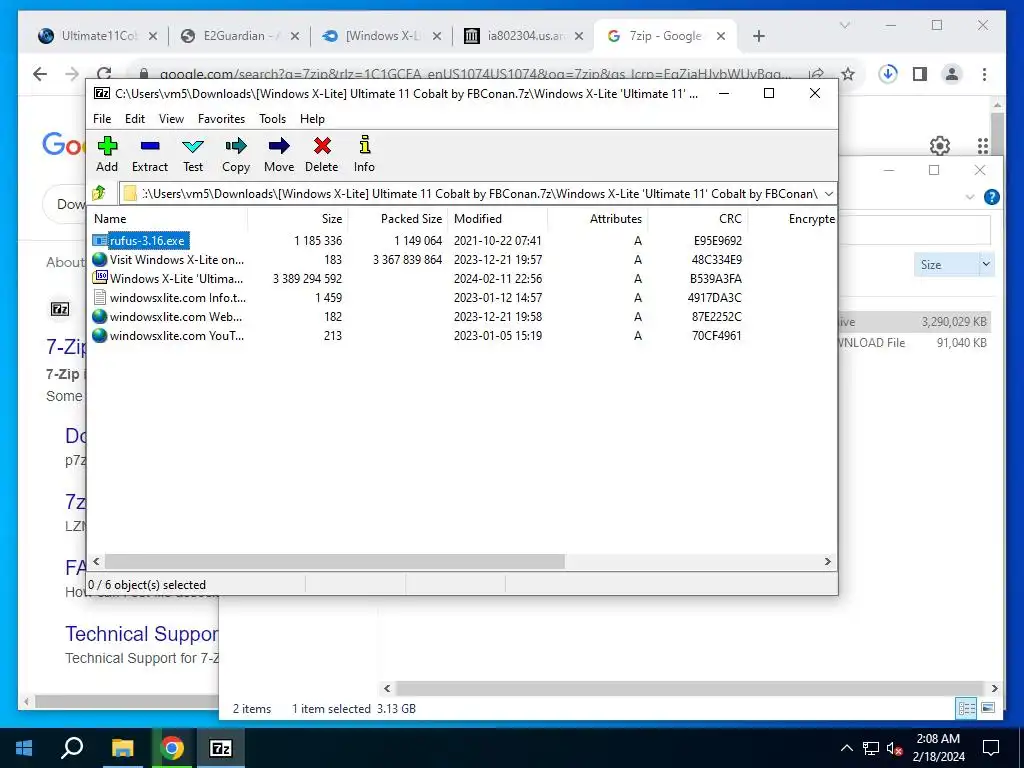The image size is (1024, 768).
Task: Open Google apps grid icon
Action: [x=983, y=146]
